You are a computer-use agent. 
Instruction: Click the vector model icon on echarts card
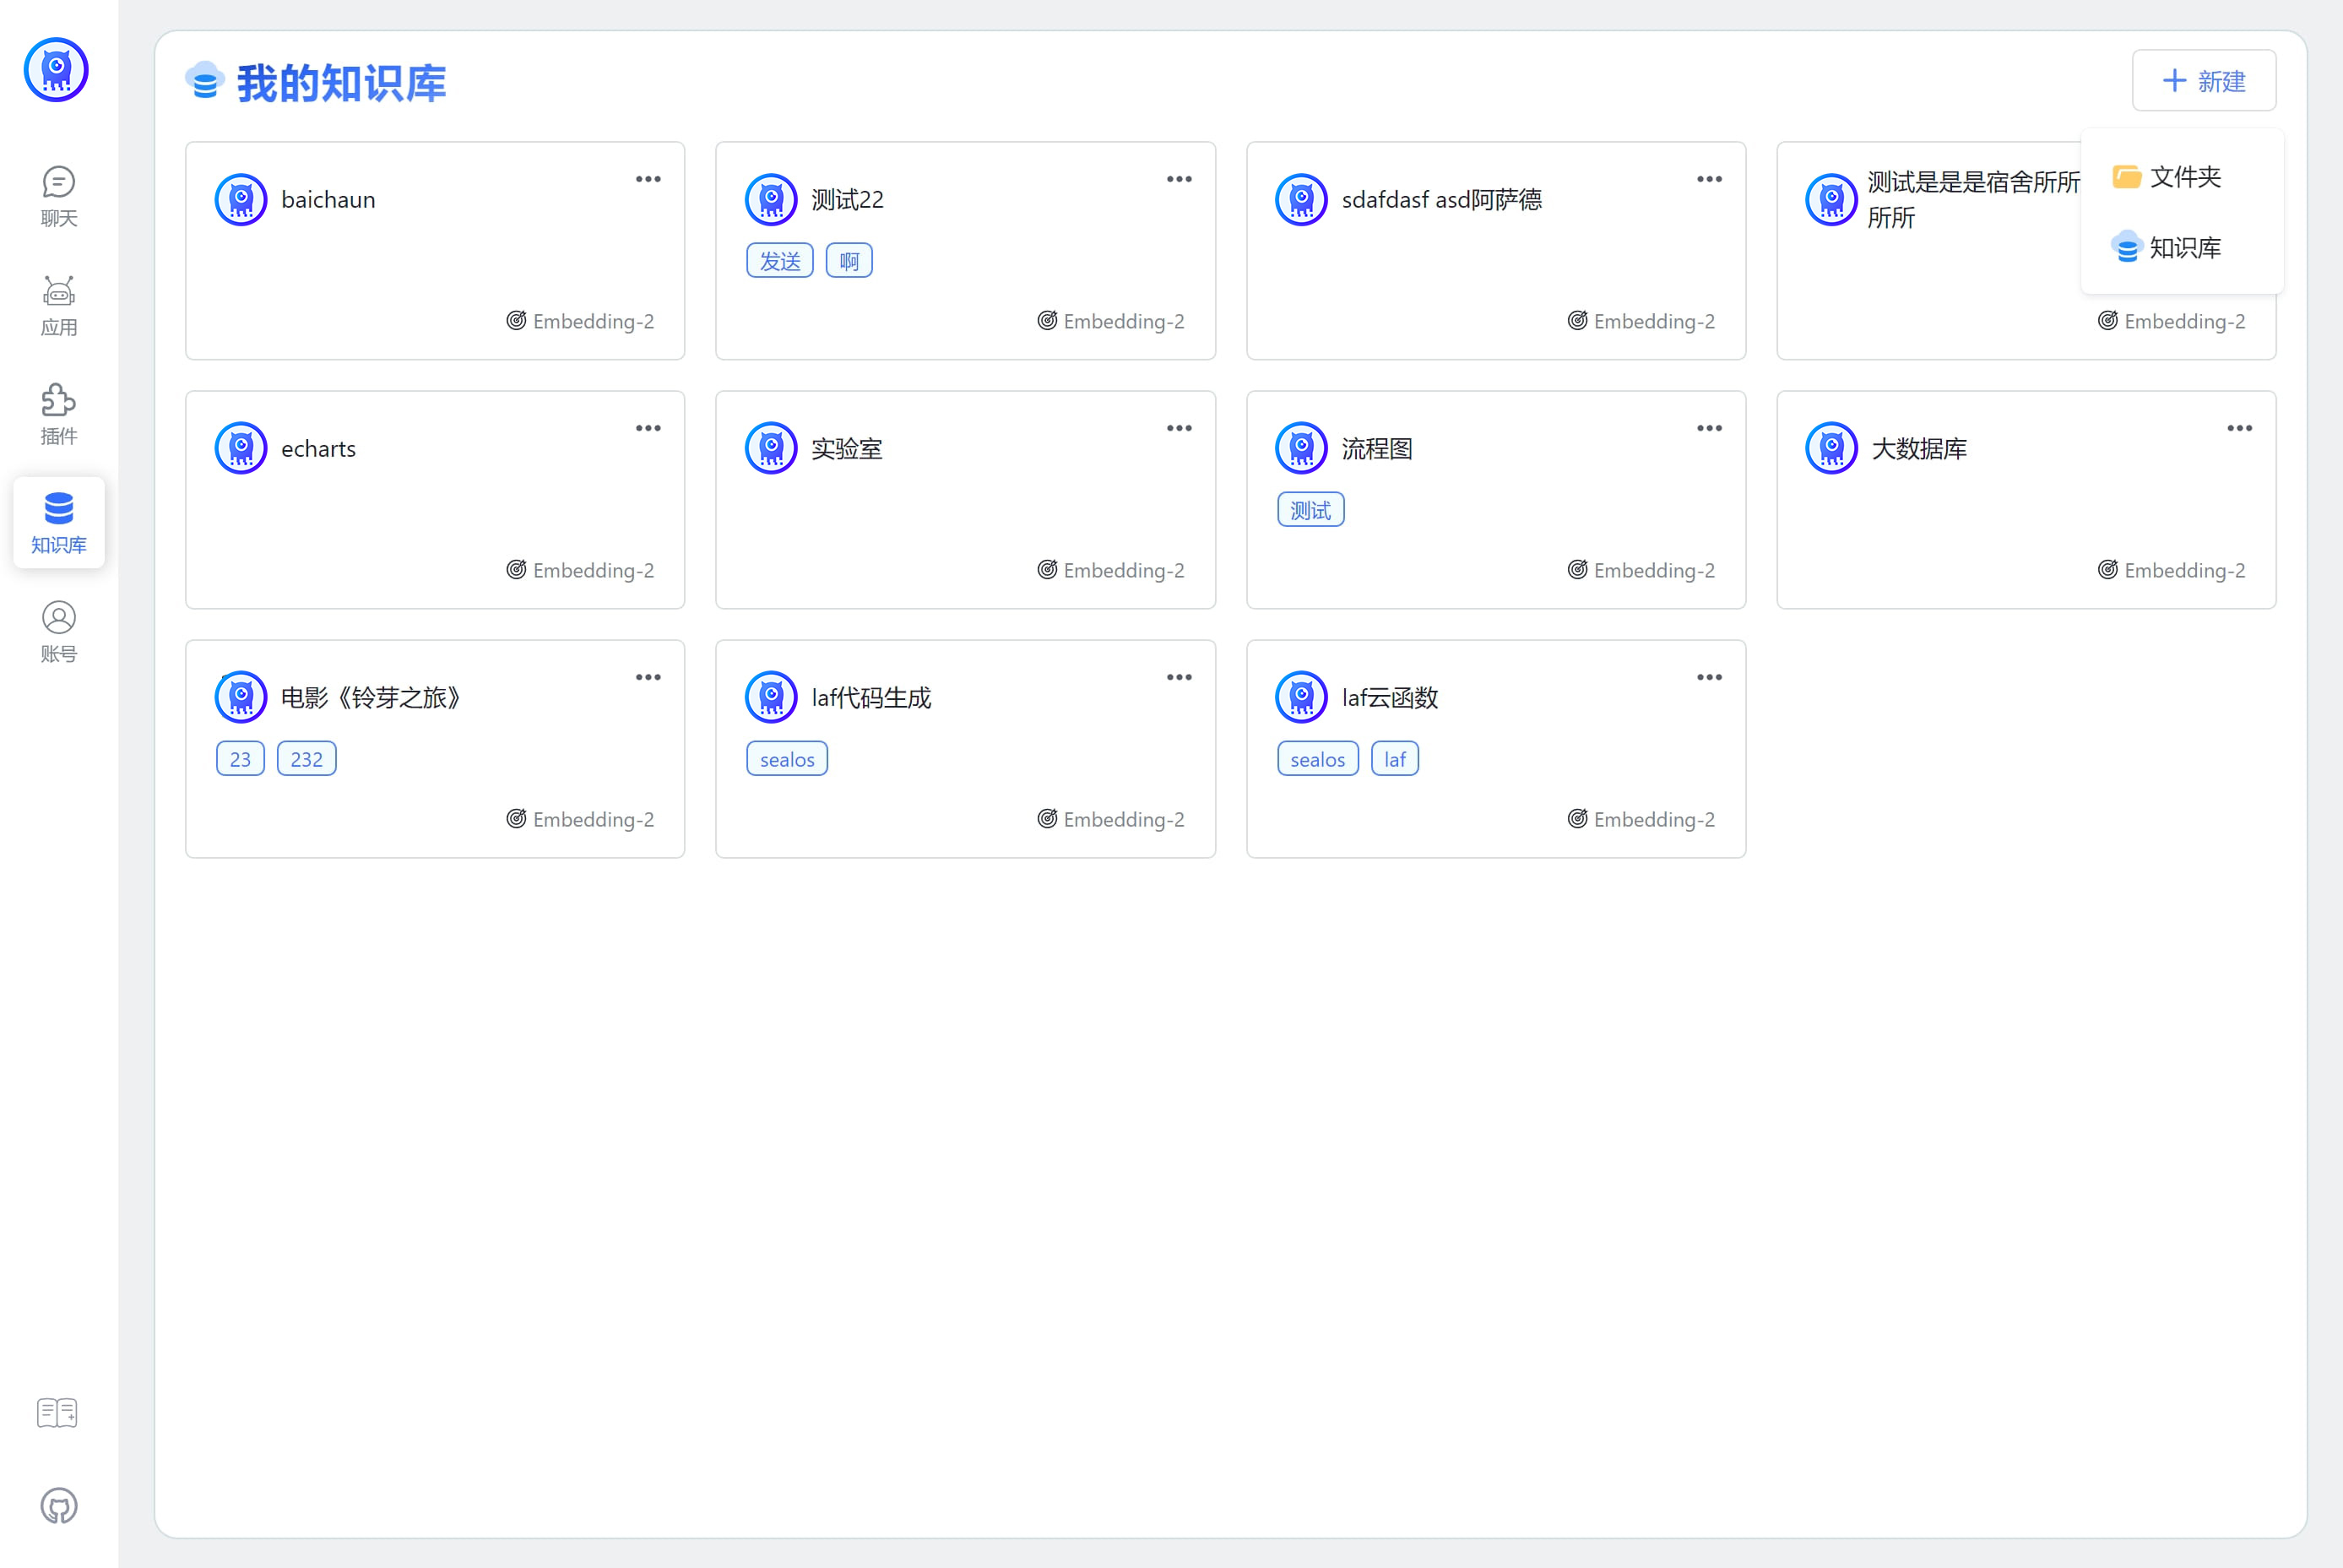516,570
